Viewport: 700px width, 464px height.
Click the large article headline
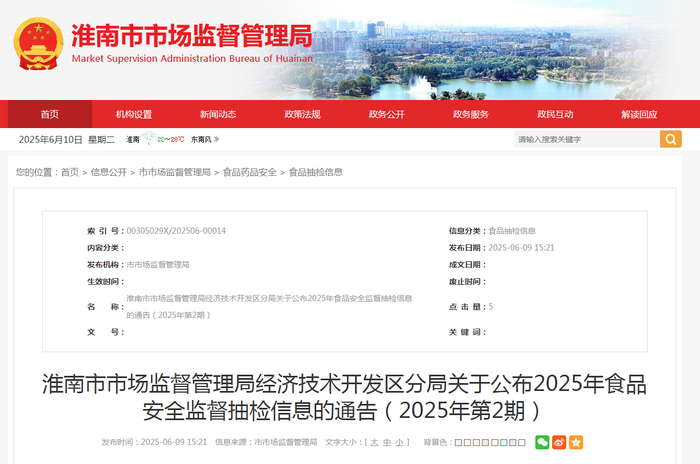click(x=344, y=397)
